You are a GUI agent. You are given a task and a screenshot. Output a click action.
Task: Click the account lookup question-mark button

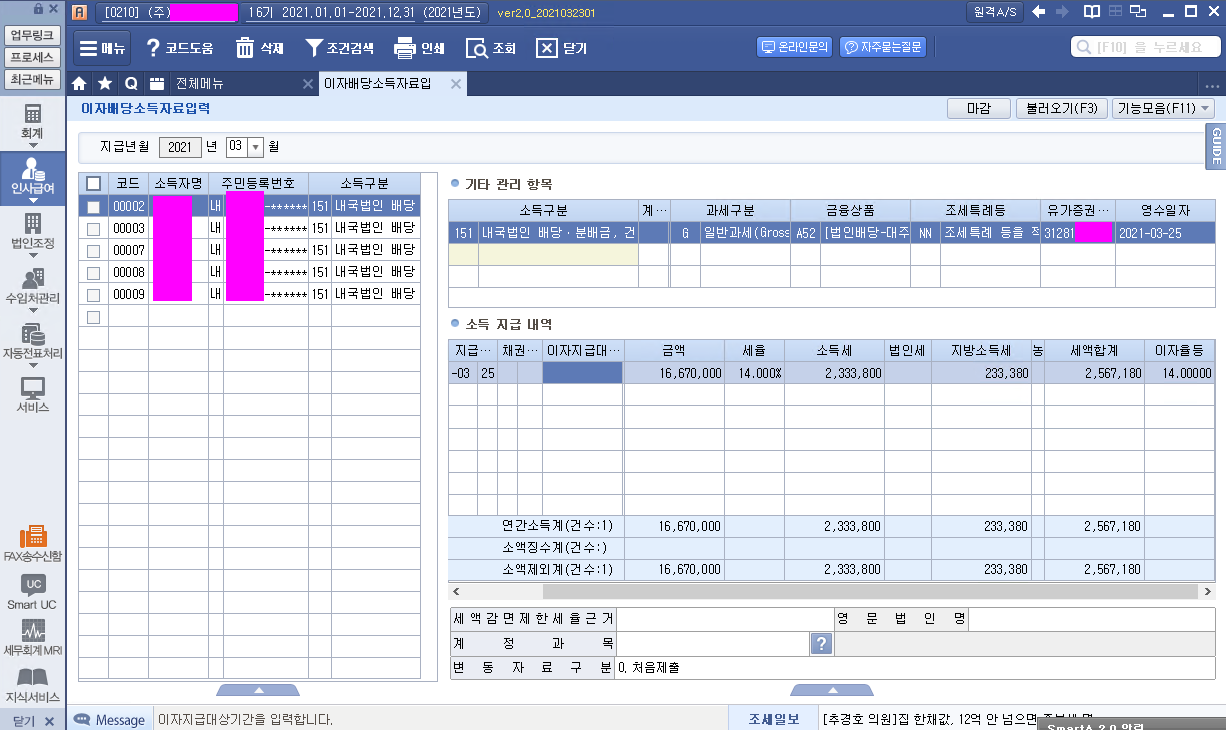pyautogui.click(x=822, y=644)
